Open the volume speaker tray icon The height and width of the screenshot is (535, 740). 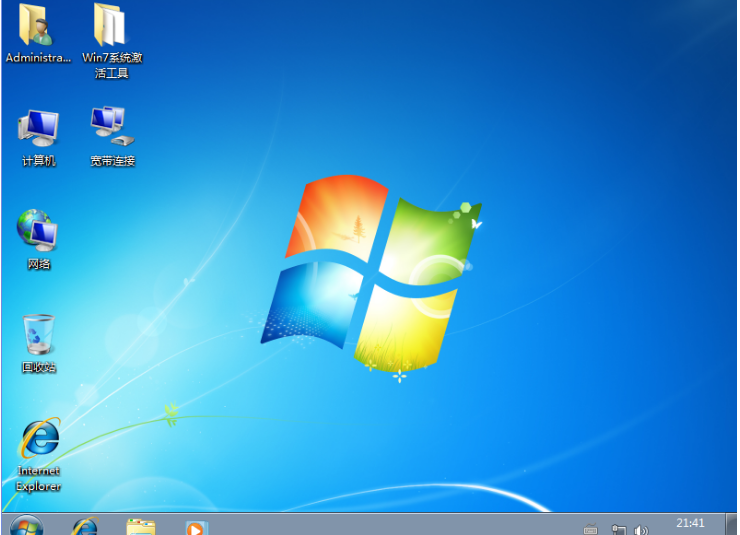point(641,530)
